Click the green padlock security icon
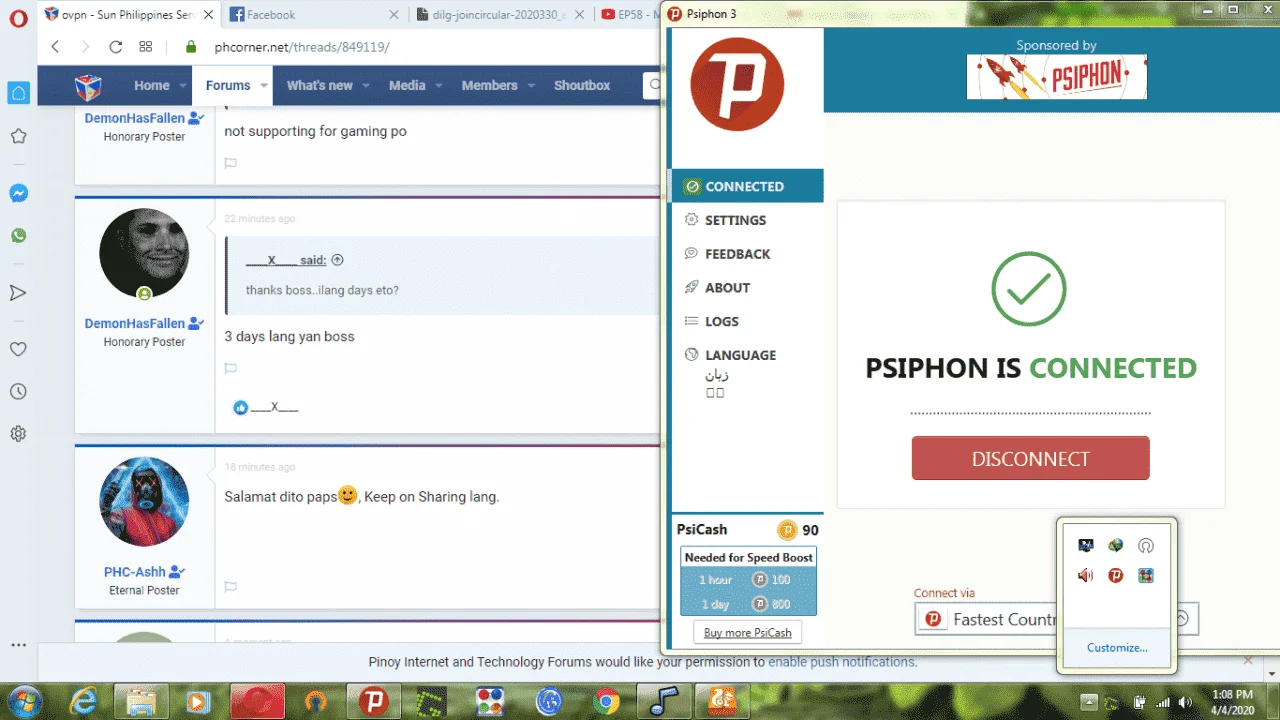The height and width of the screenshot is (720, 1280). tap(192, 47)
